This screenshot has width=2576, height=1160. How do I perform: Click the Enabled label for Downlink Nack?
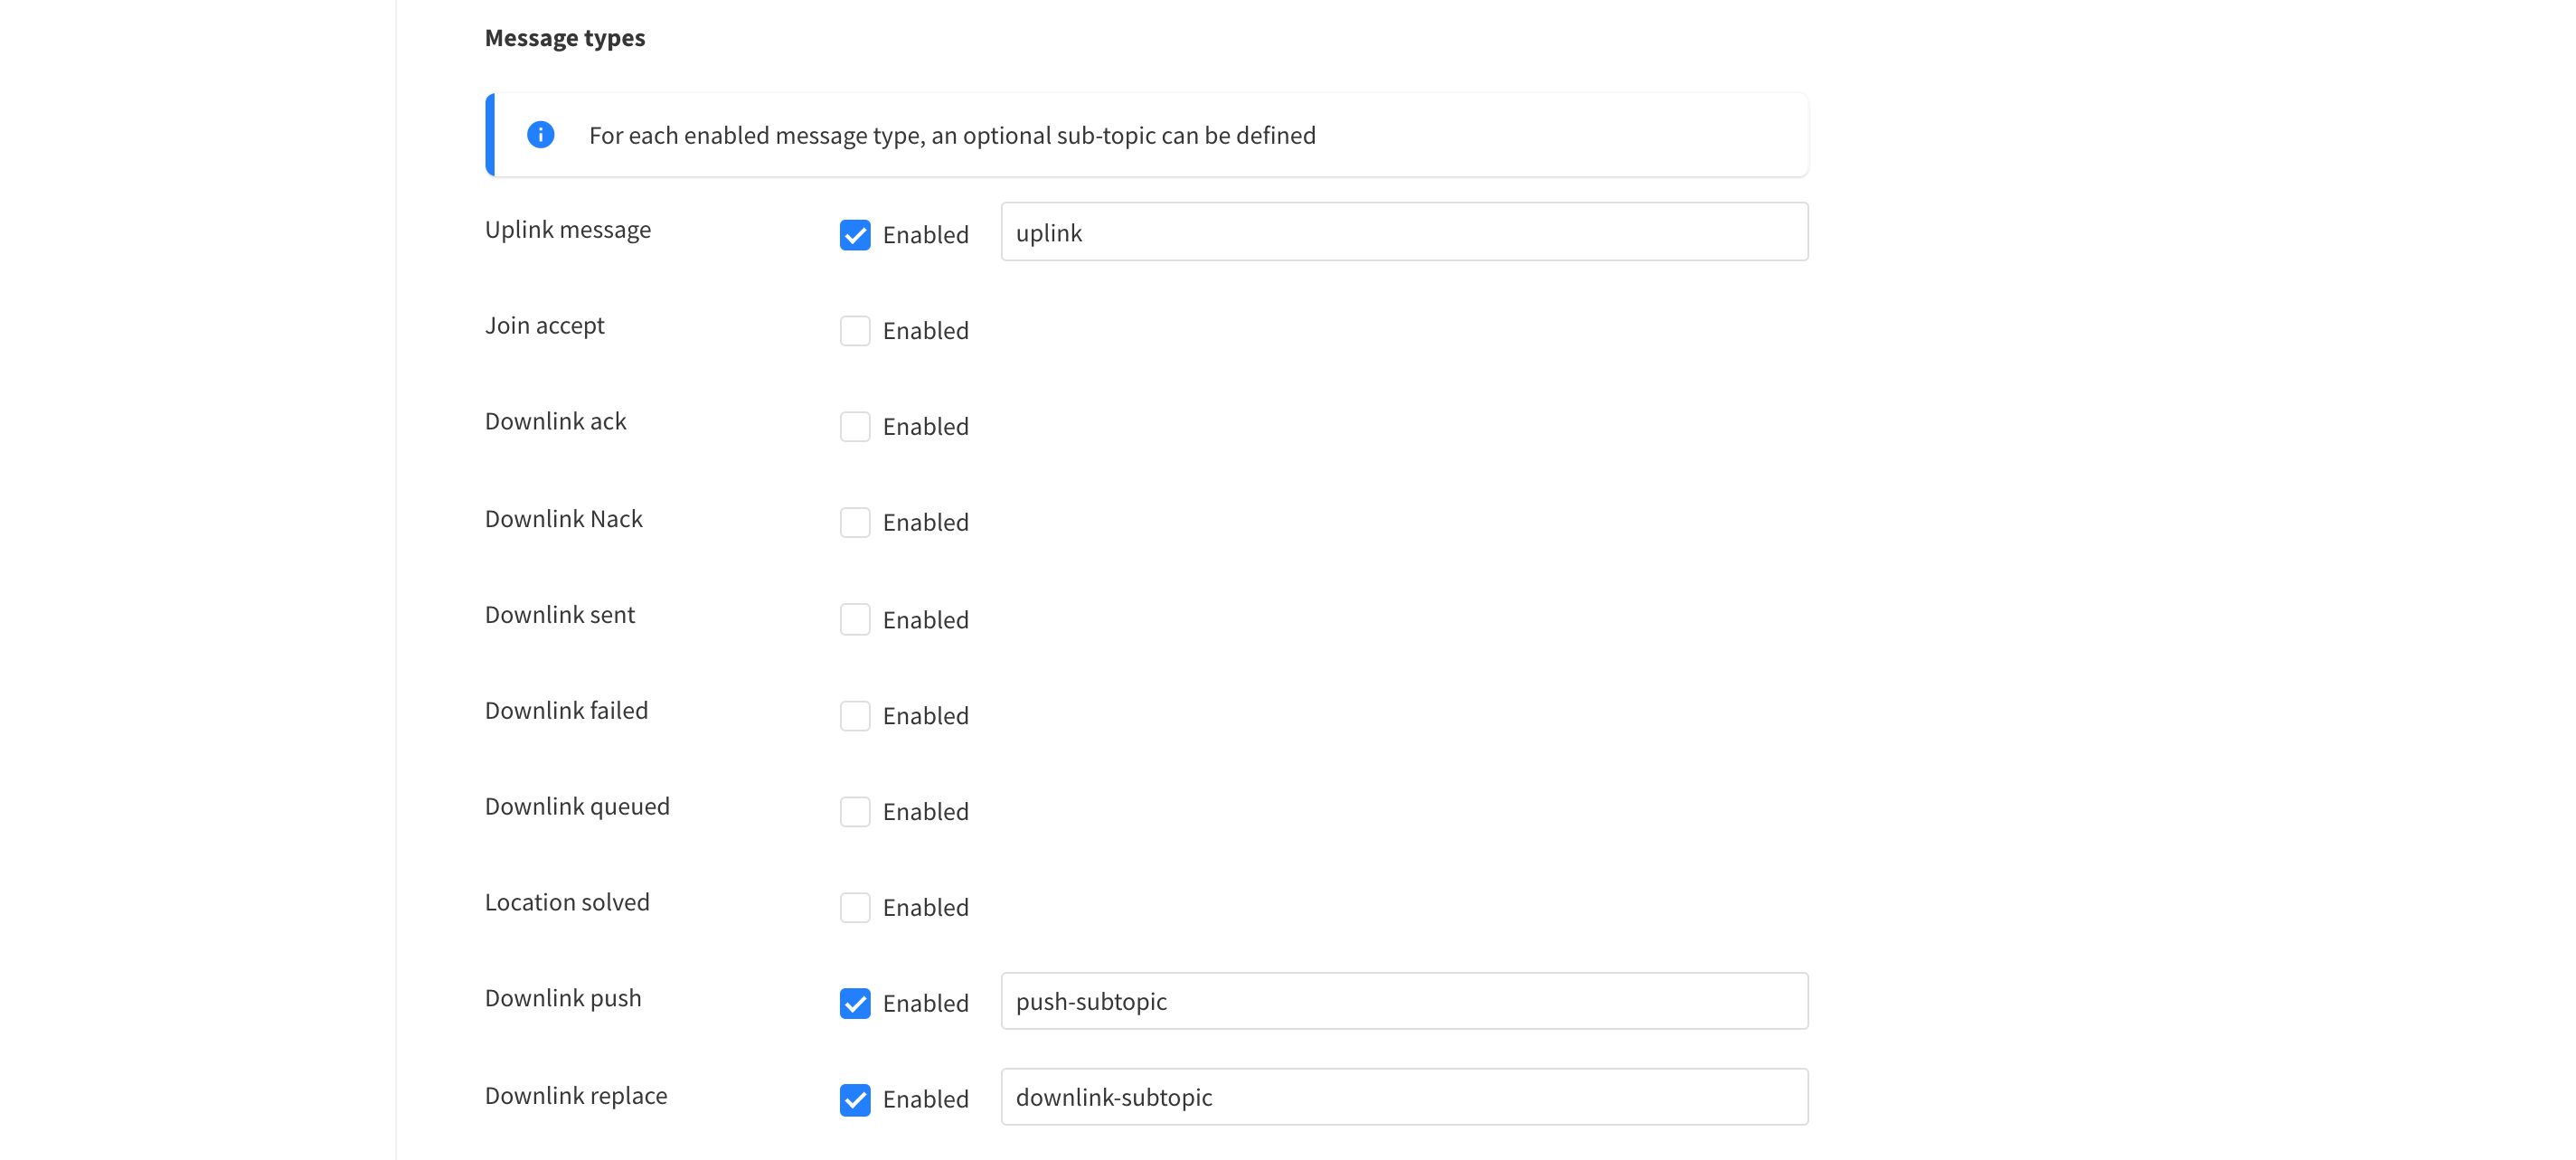point(925,523)
